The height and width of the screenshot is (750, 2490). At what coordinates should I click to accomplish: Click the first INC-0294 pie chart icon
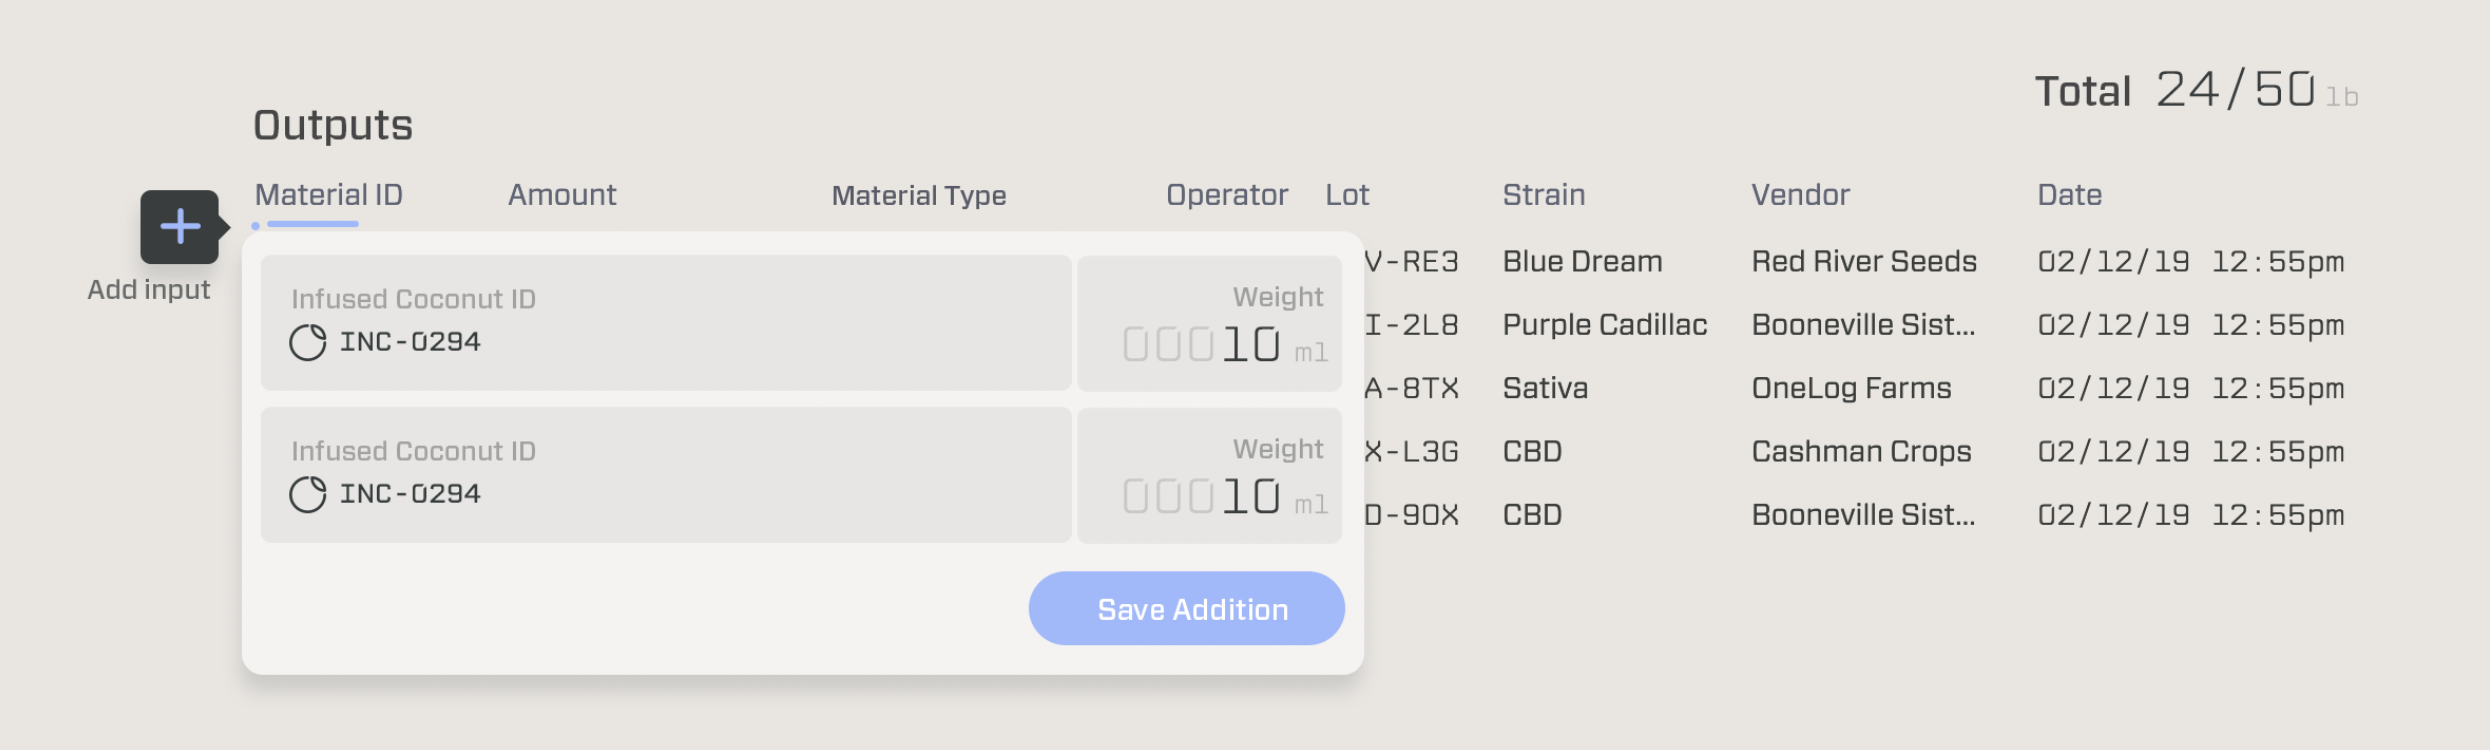tap(308, 342)
